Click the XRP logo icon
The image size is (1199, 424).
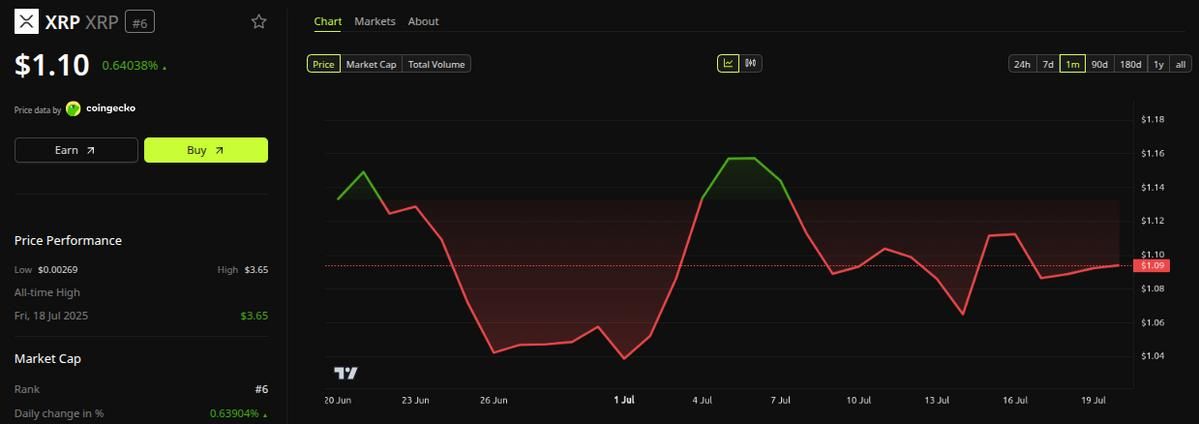click(x=27, y=22)
